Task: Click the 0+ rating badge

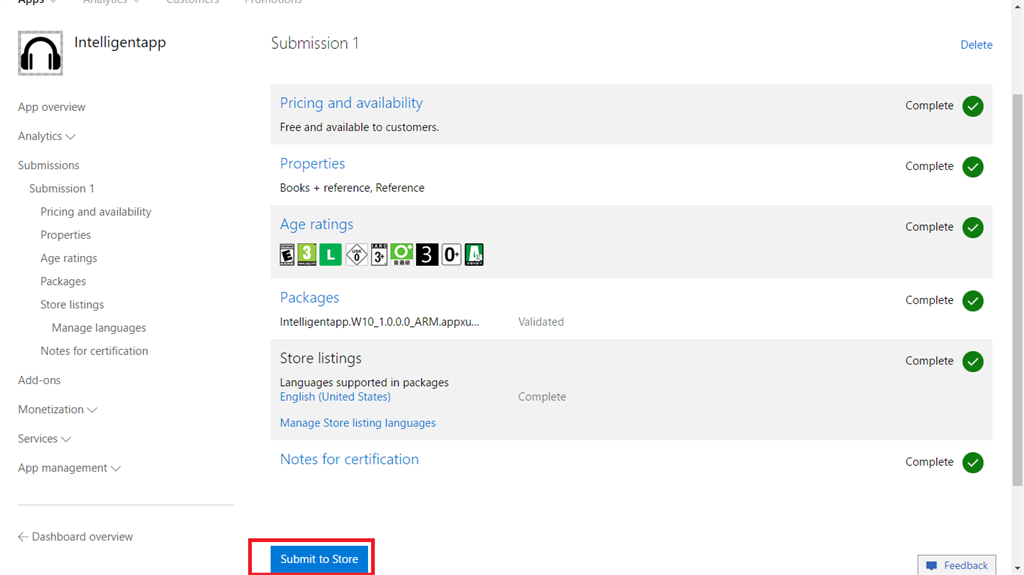Action: (451, 254)
